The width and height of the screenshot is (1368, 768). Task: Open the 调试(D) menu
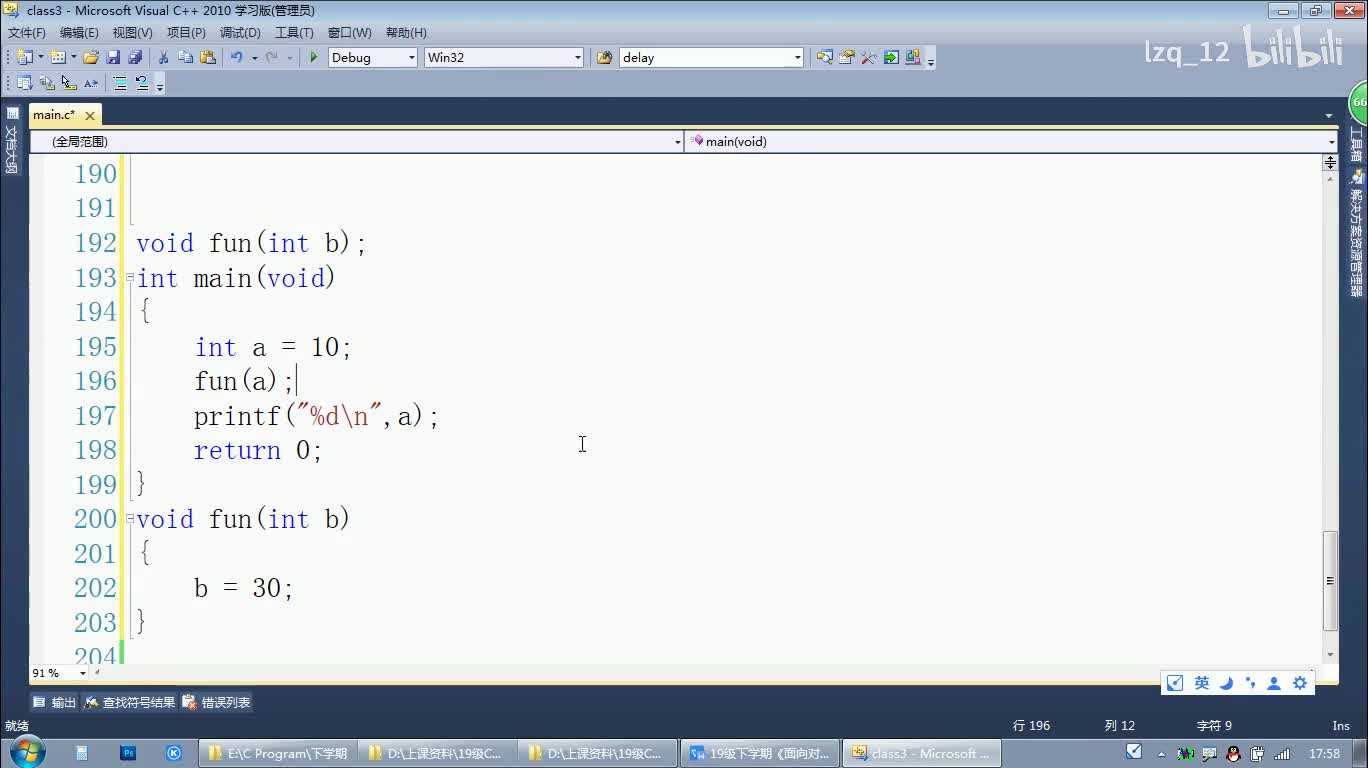coord(239,33)
